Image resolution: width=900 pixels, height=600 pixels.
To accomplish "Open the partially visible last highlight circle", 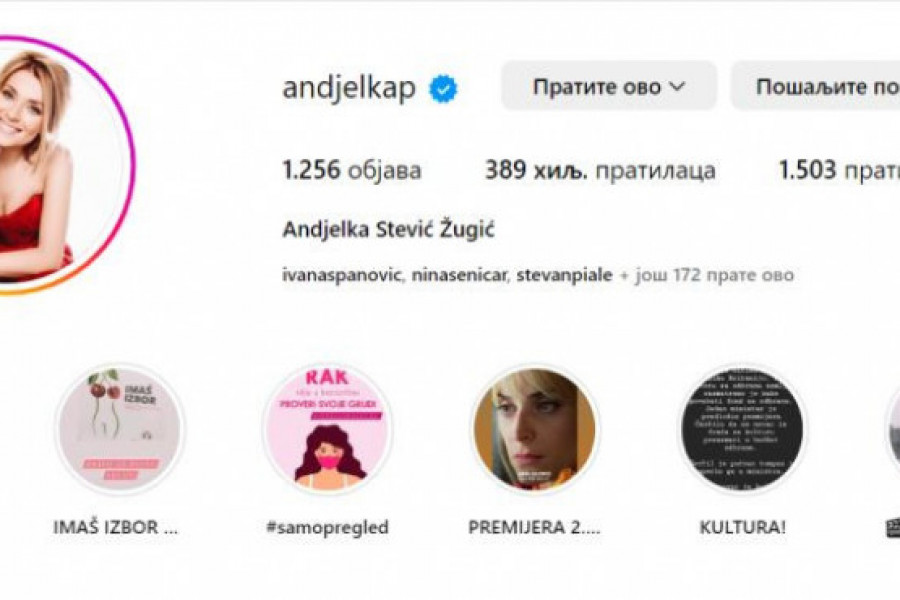I will (893, 429).
